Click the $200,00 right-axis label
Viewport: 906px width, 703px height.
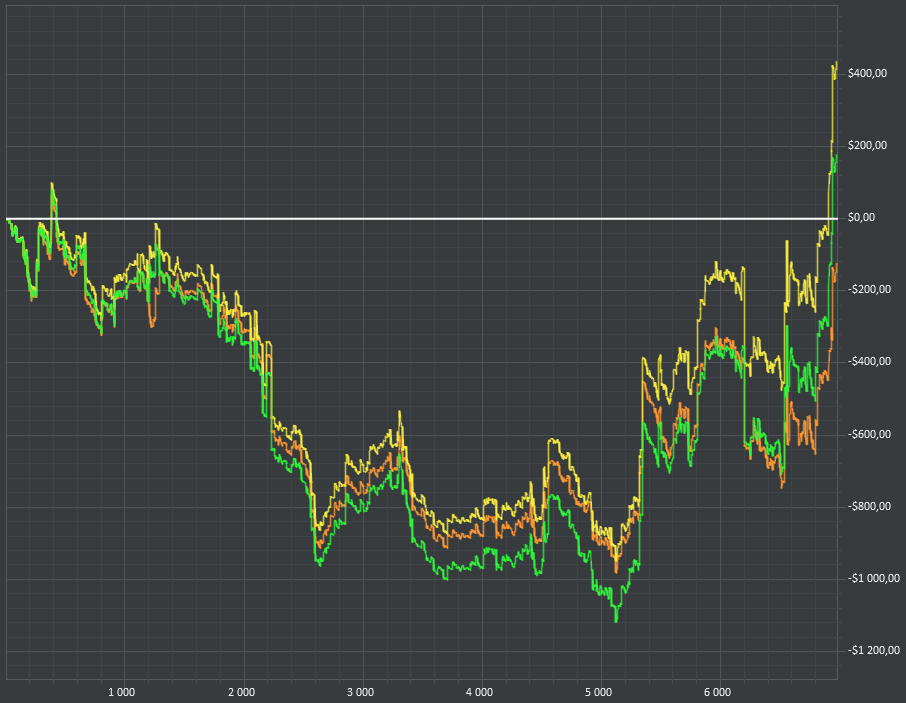pyautogui.click(x=867, y=146)
